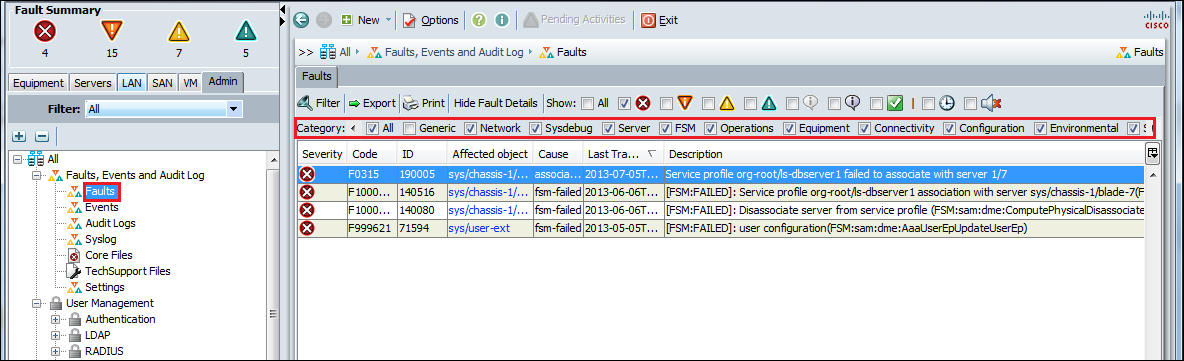Switch to the SAN tab
The image size is (1184, 361).
162,83
